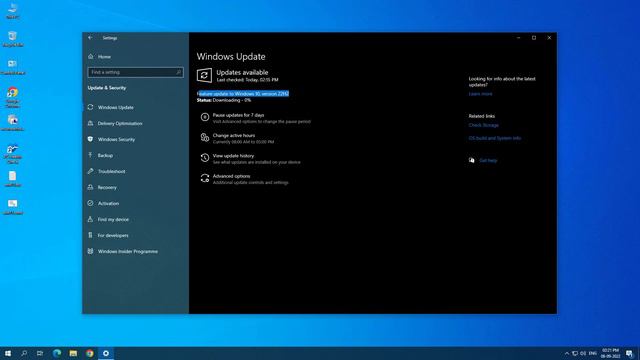Viewport: 640px width, 360px height.
Task: Click the Delivery Optimisation icon
Action: [90, 123]
